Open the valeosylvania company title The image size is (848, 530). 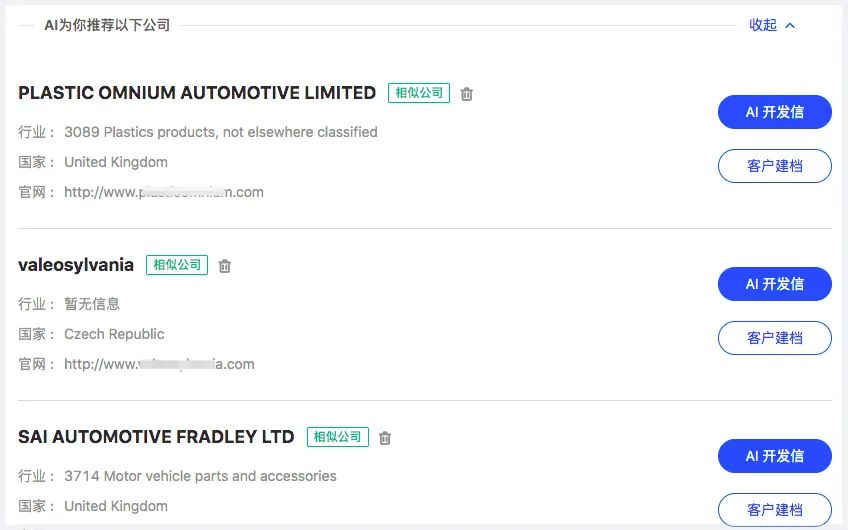pos(76,265)
